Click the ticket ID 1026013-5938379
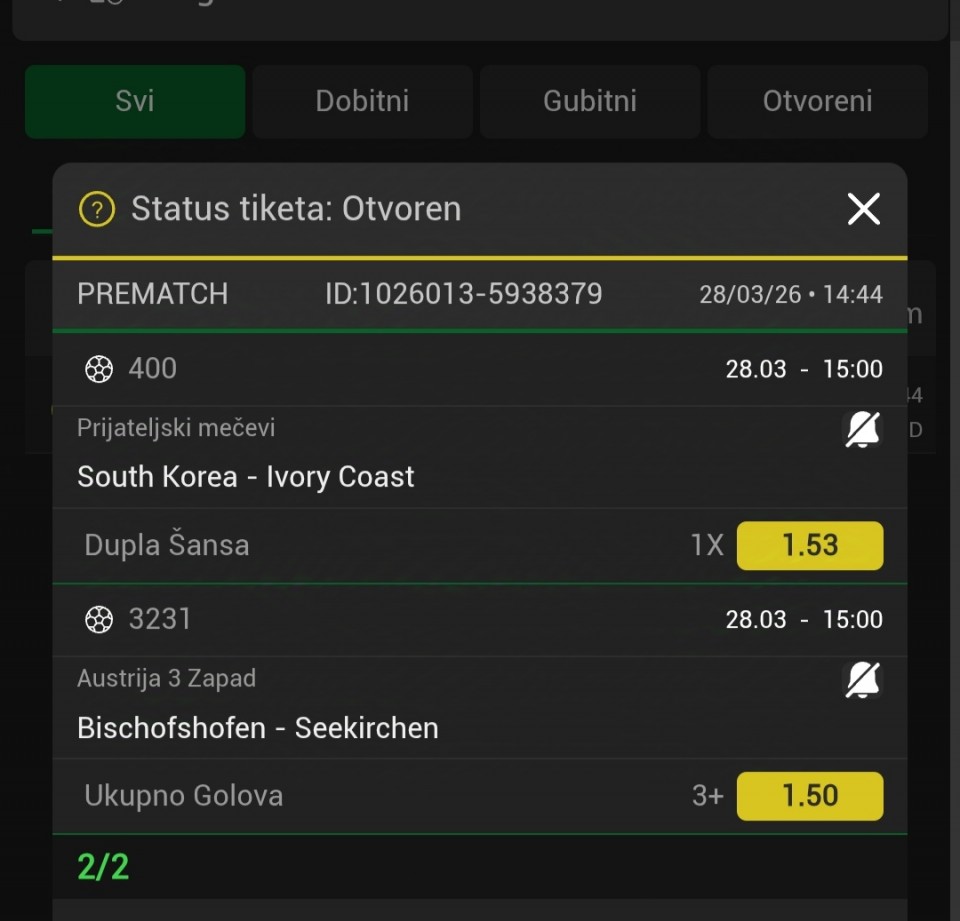Viewport: 960px width, 921px height. click(x=463, y=294)
